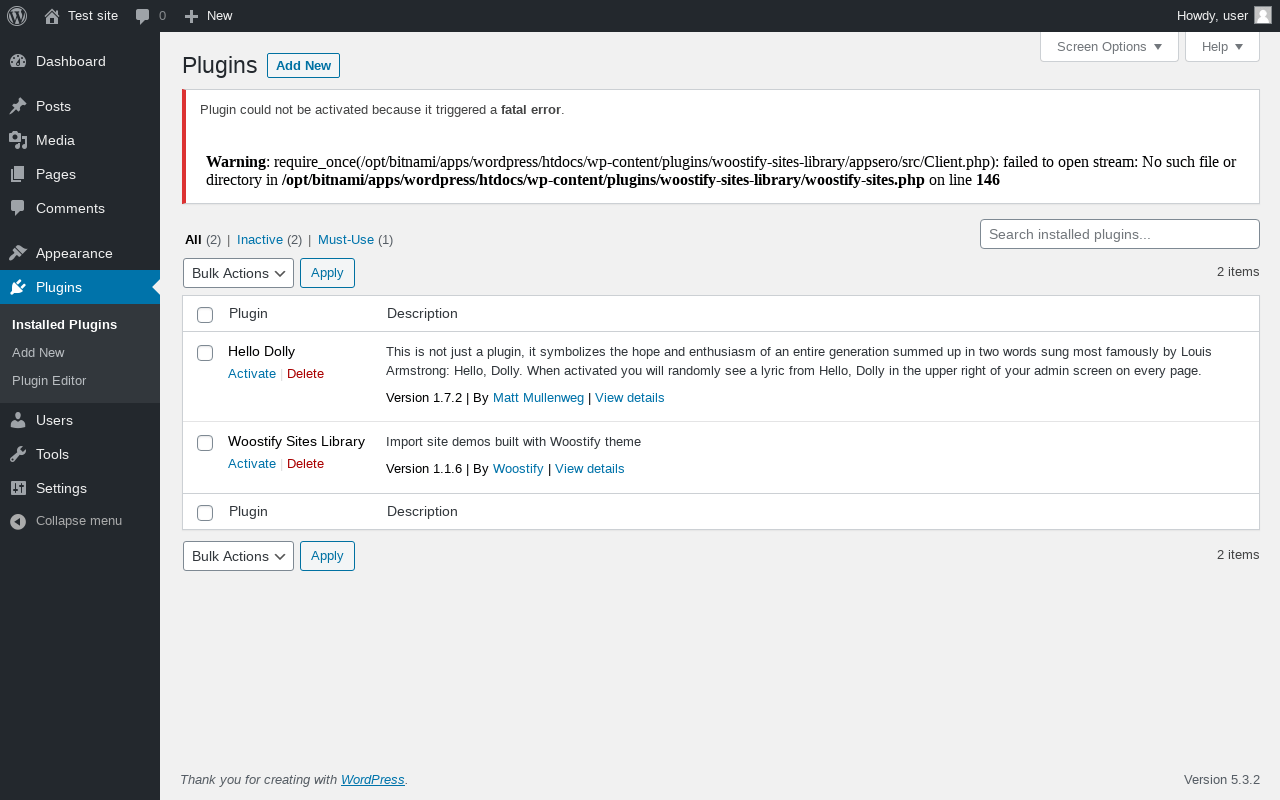Image resolution: width=1280 pixels, height=800 pixels.
Task: Open WordPress link in footer
Action: coord(373,779)
